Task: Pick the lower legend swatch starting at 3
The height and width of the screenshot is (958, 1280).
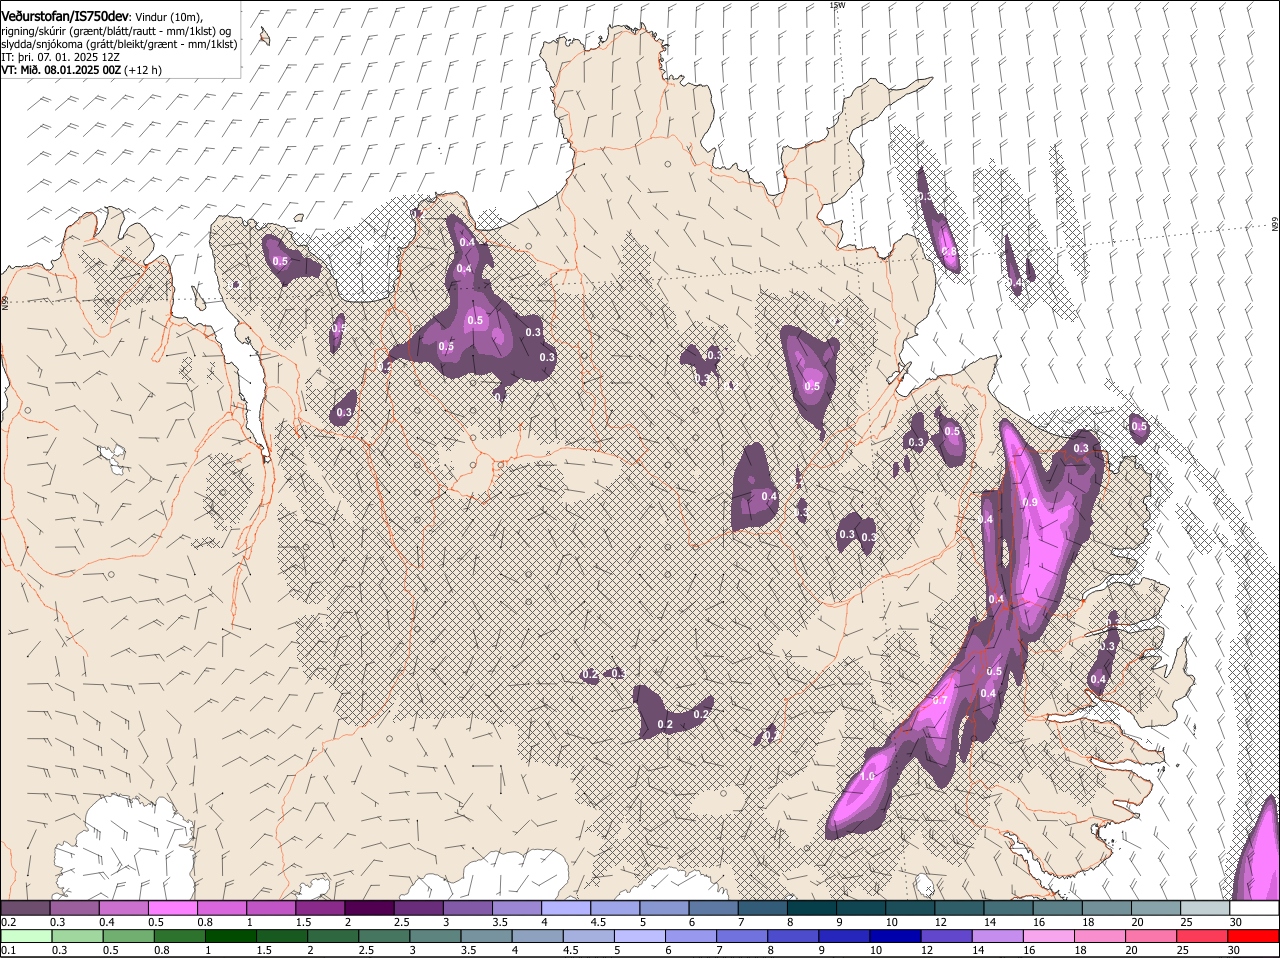Action: 434,936
